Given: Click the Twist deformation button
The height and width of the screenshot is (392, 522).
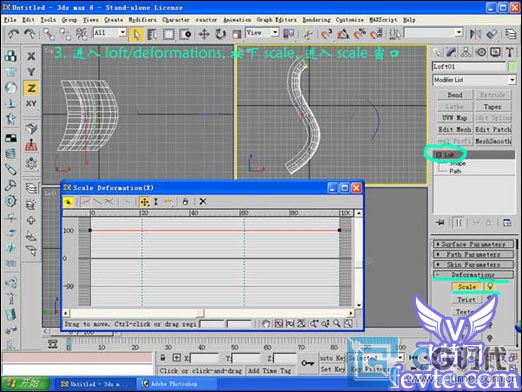Looking at the screenshot, I should click(x=467, y=300).
